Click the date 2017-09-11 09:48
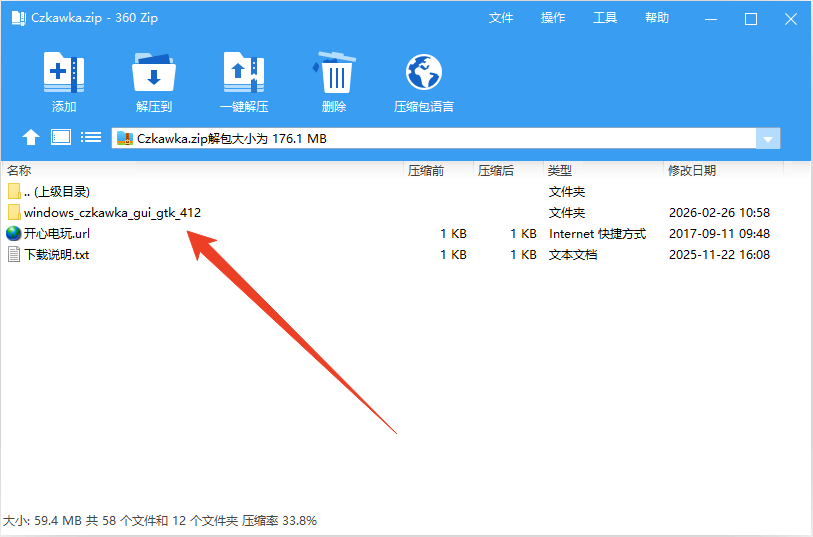This screenshot has height=537, width=813. [719, 234]
